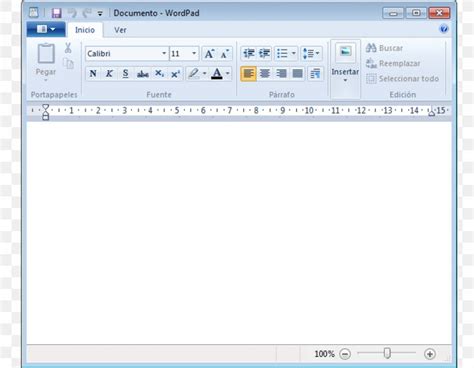The image size is (474, 368).
Task: Click the grow font large A icon
Action: tap(209, 53)
